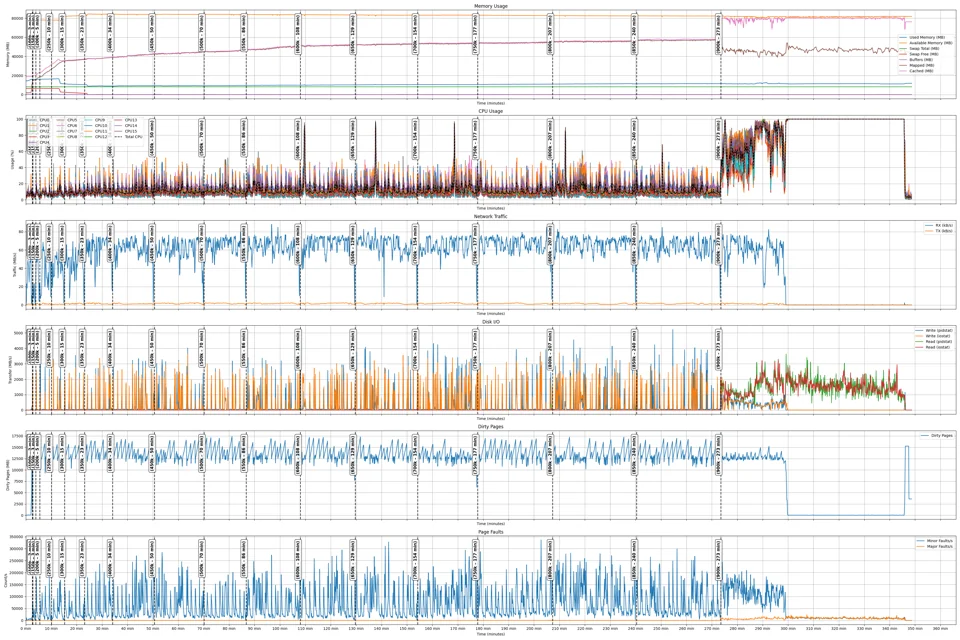Screen dimensions: 960x640
Task: Click the 750k - 177 min marker in Disk I/O chart
Action: pyautogui.click(x=475, y=350)
